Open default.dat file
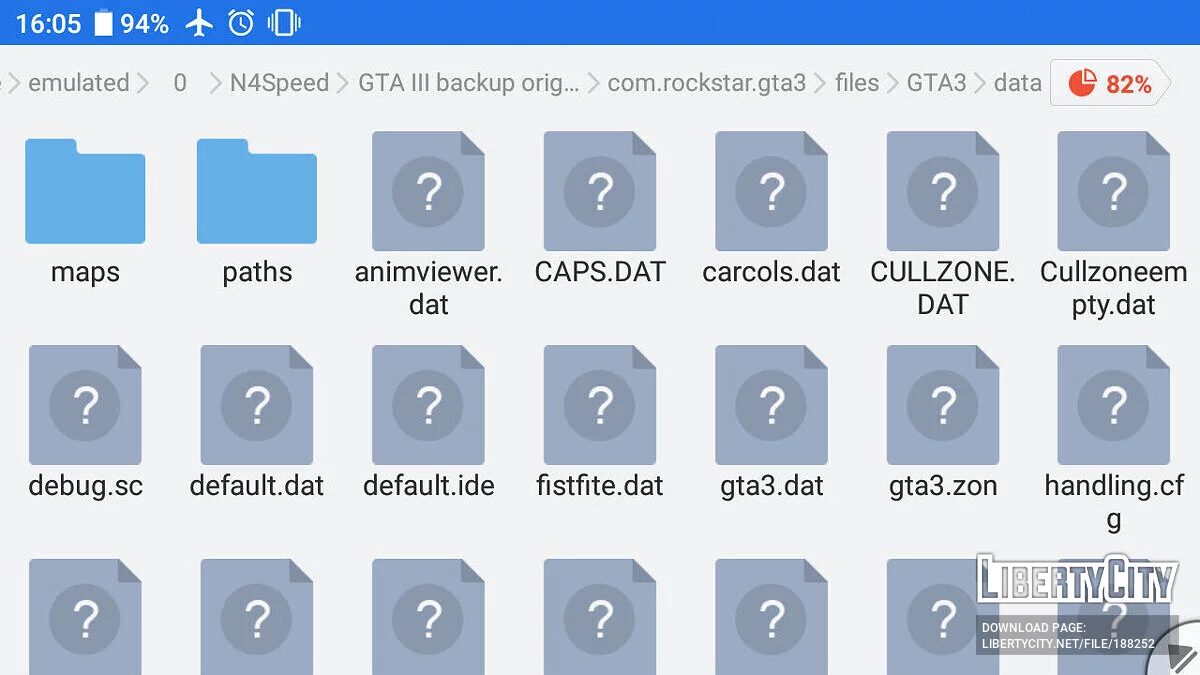The width and height of the screenshot is (1200, 675). (x=257, y=406)
